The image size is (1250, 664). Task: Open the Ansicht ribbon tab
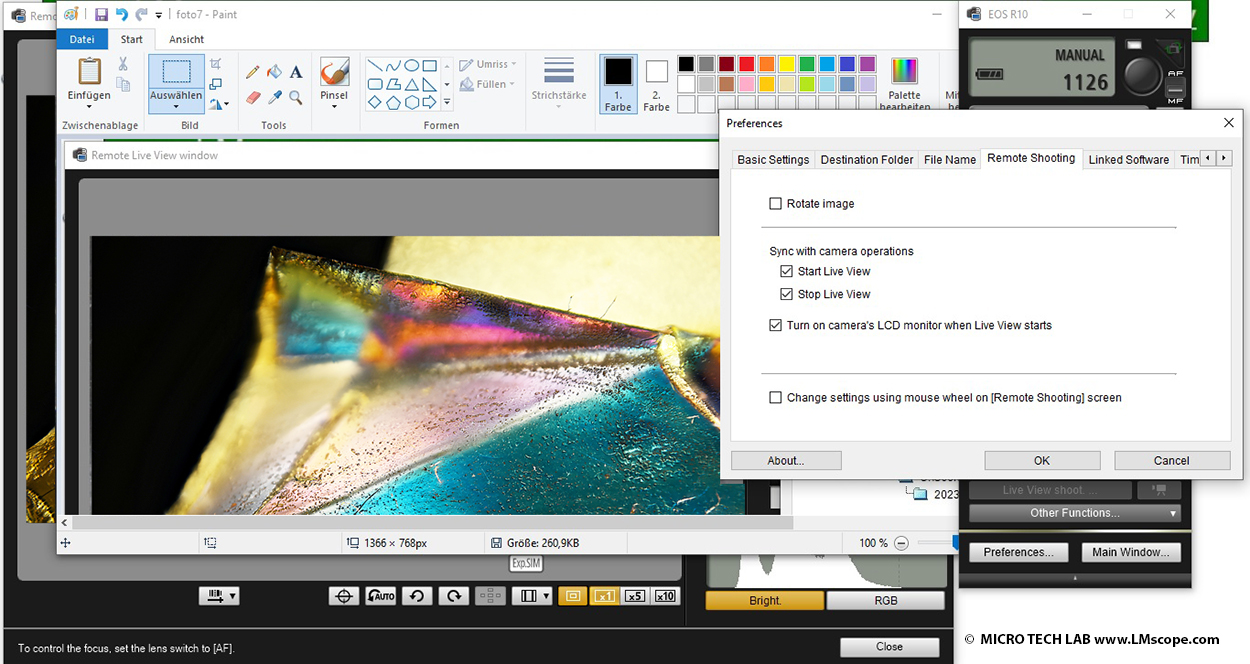coord(186,40)
